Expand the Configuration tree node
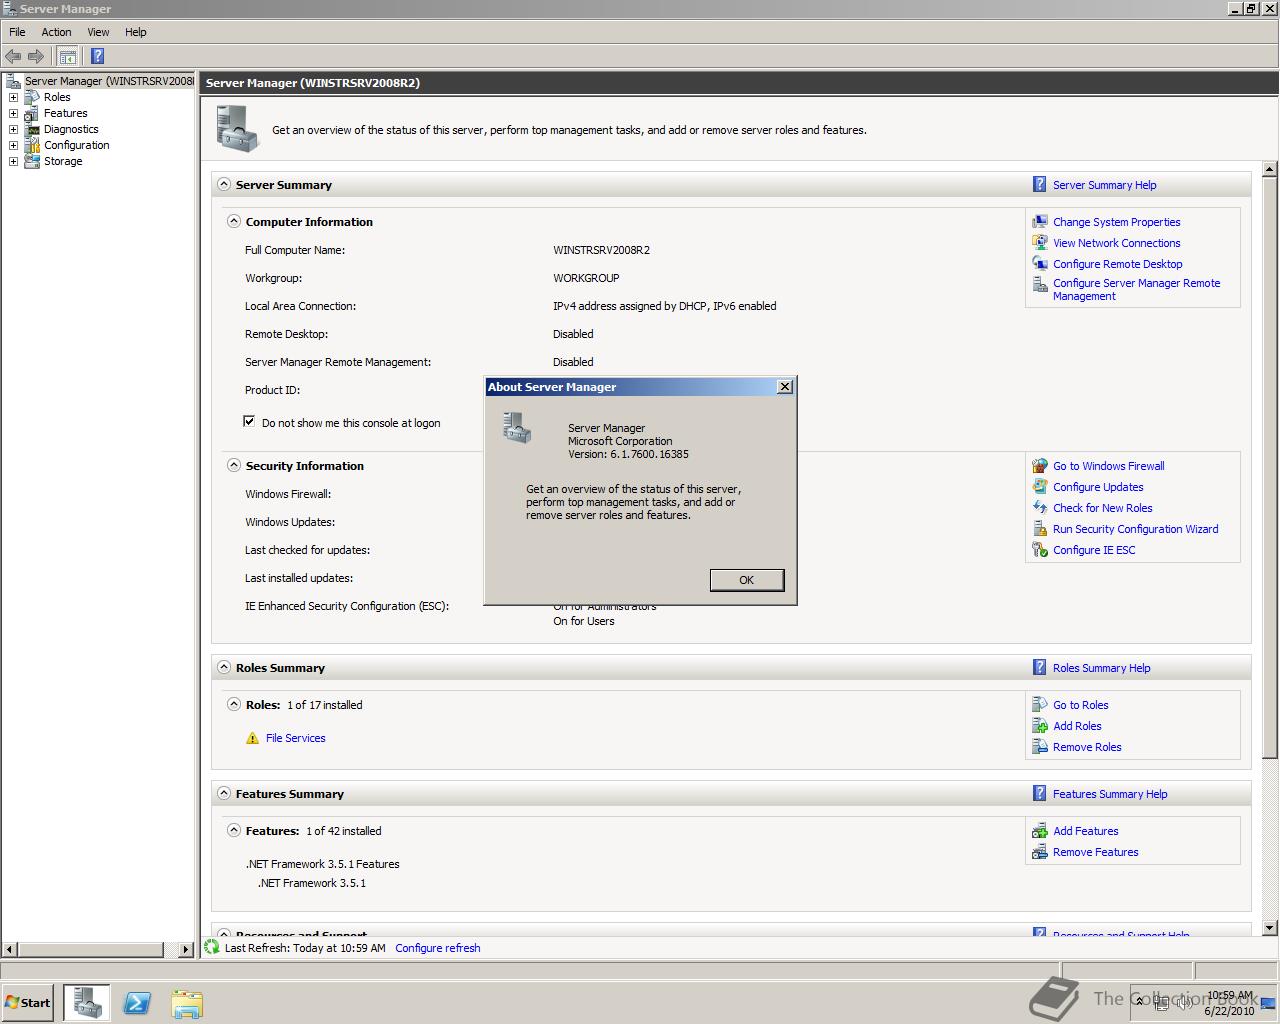The image size is (1280, 1024). 13,145
